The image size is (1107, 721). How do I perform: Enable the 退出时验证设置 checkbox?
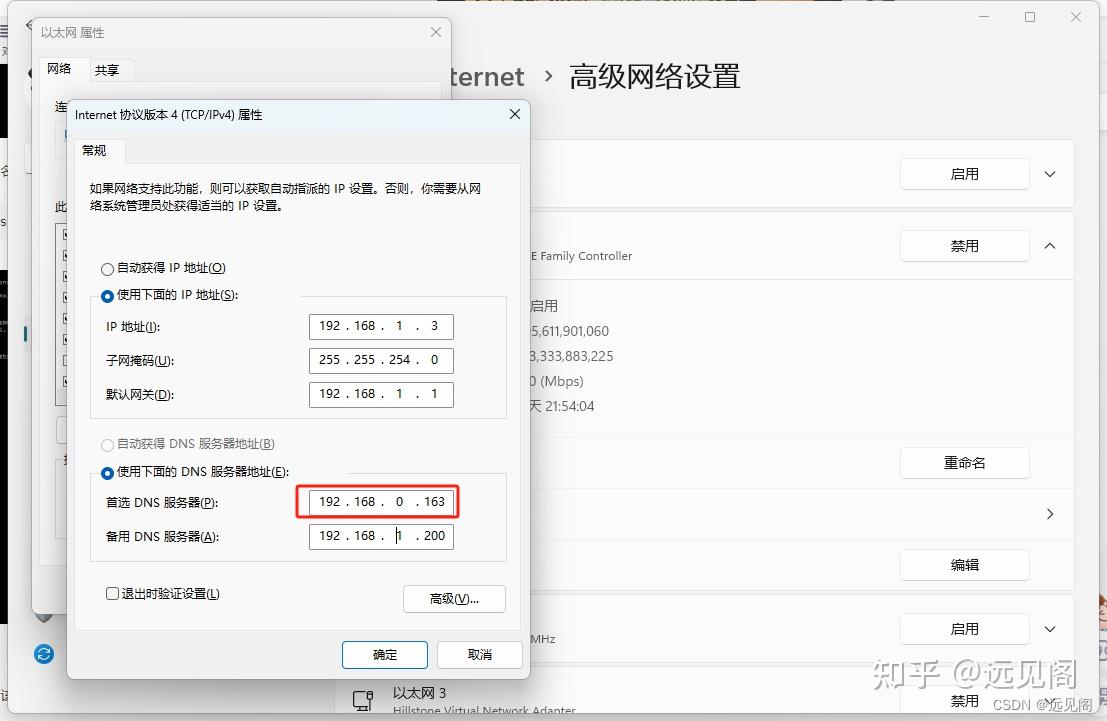point(112,593)
